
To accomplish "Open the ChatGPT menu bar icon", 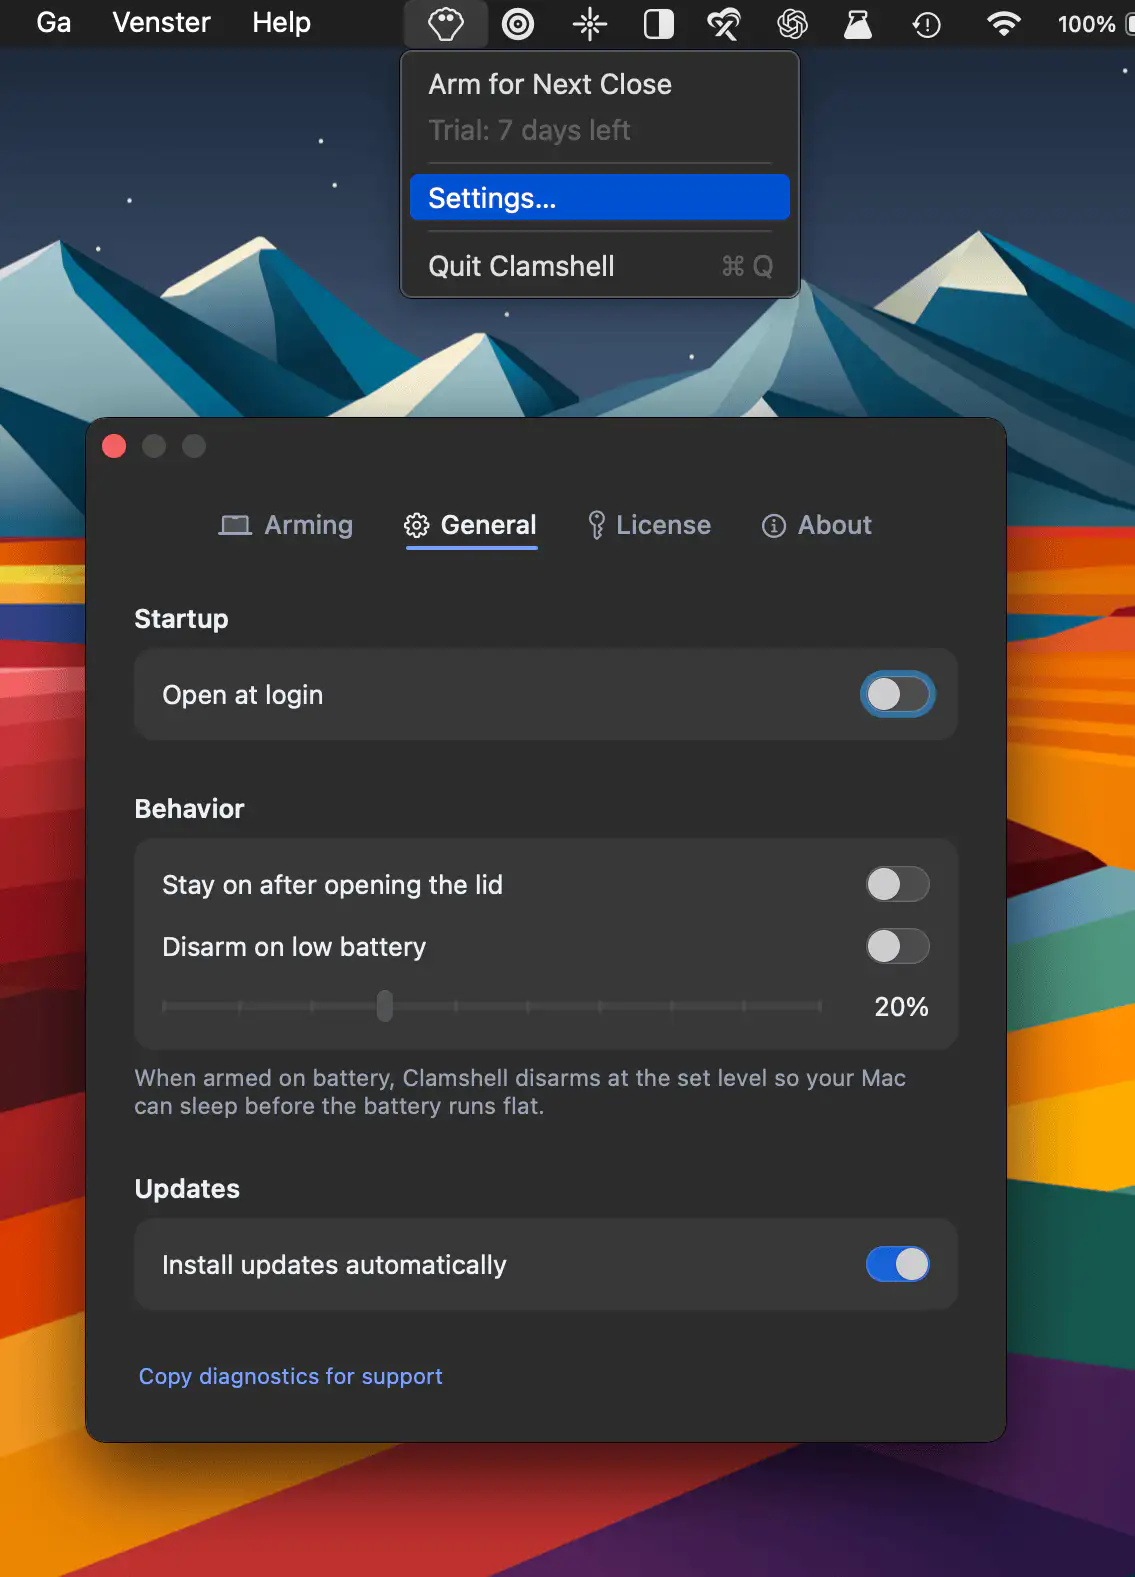I will (x=793, y=24).
